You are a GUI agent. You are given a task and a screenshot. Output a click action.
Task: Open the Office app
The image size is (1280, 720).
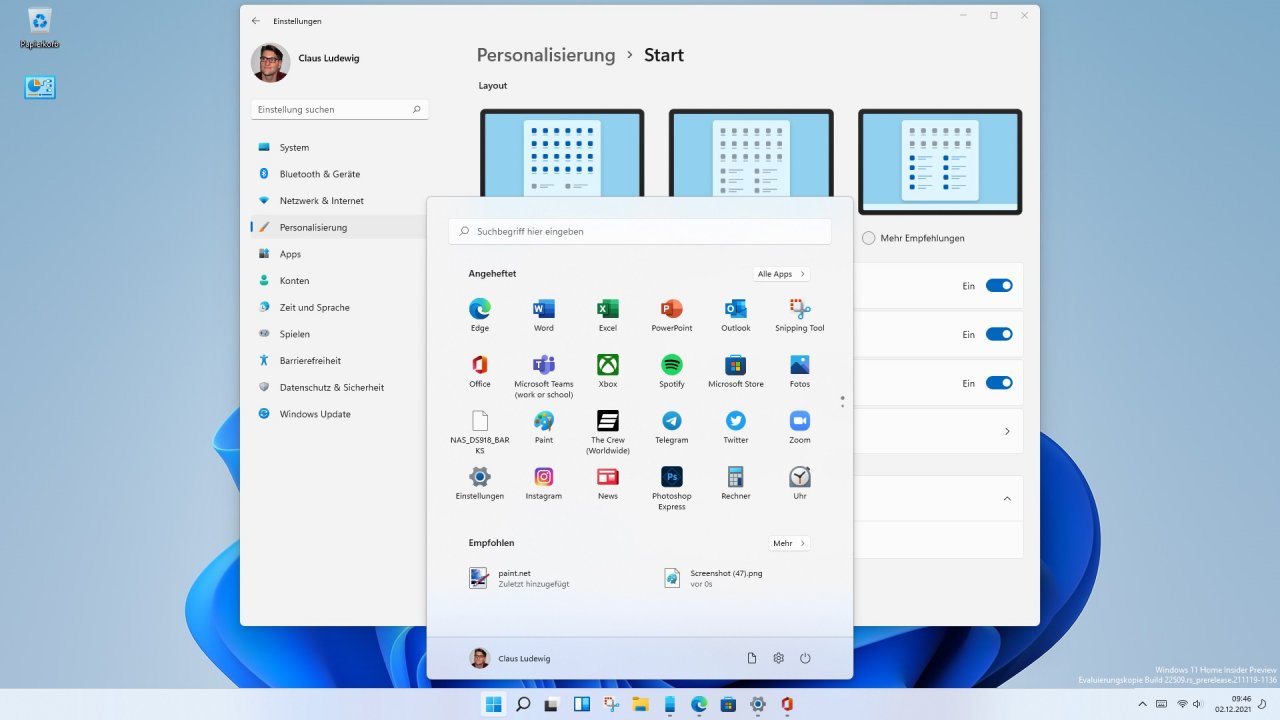pos(480,370)
